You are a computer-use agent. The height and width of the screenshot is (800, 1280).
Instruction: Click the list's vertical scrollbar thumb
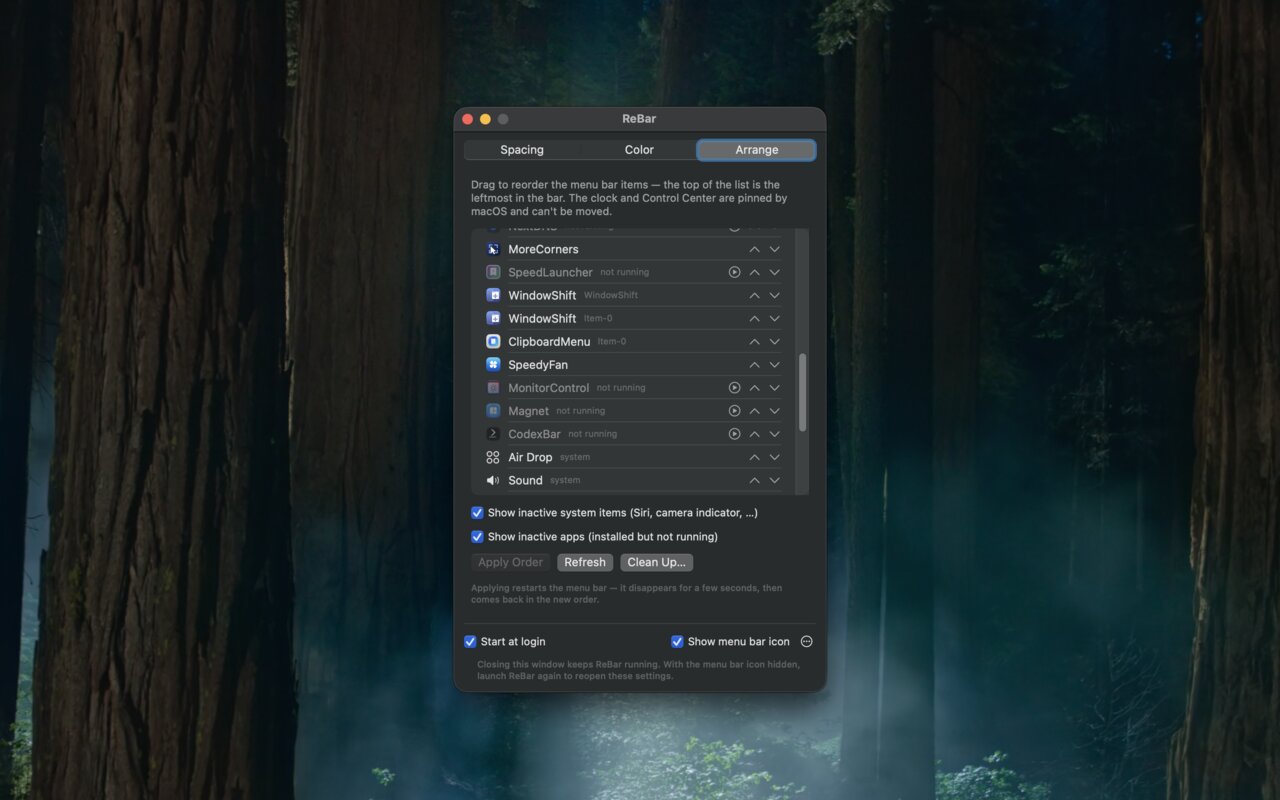click(x=802, y=392)
